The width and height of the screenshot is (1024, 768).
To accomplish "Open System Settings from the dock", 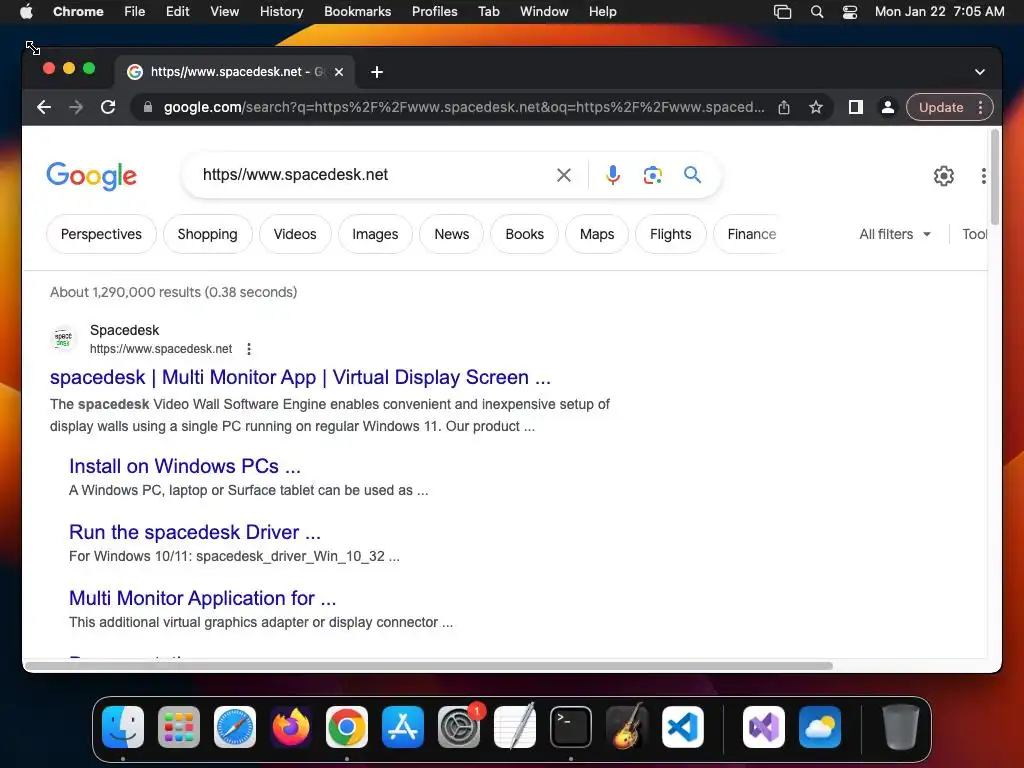I will [x=459, y=727].
